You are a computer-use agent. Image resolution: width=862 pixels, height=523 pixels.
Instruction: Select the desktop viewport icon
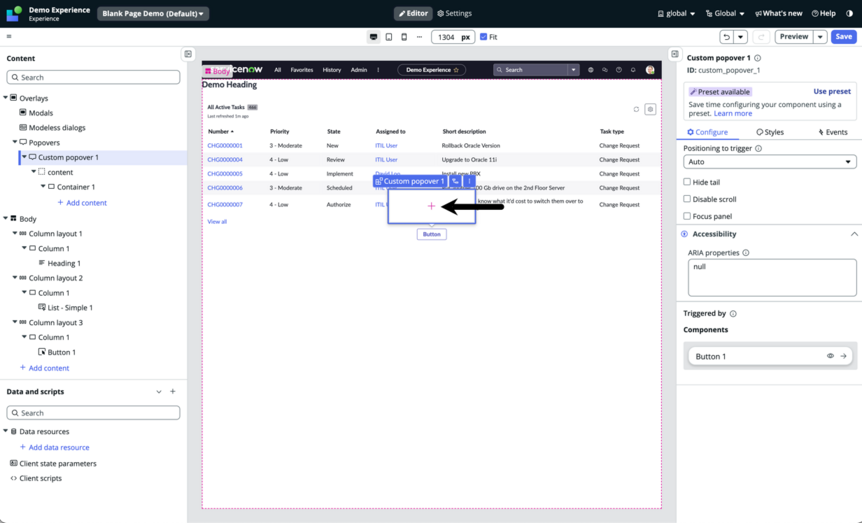374,37
